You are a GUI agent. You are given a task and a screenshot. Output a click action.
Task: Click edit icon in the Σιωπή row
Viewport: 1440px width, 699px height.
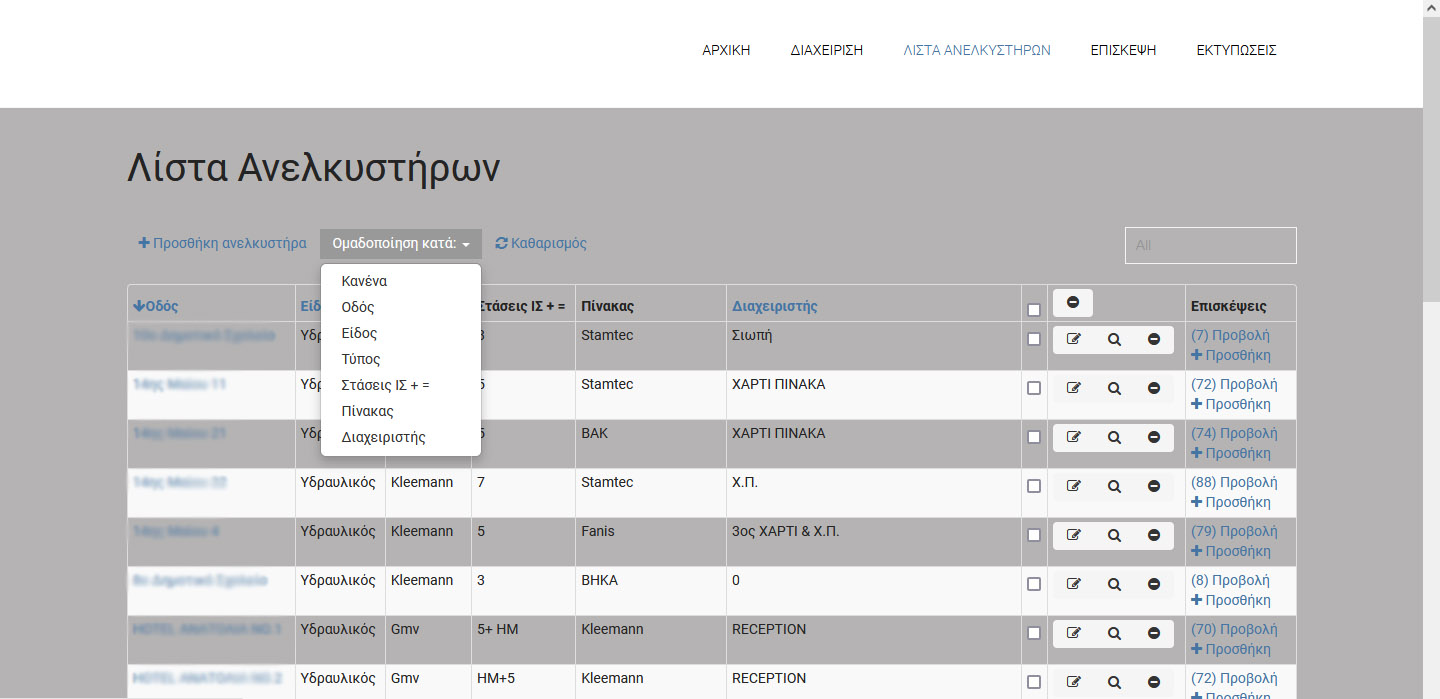1073,339
